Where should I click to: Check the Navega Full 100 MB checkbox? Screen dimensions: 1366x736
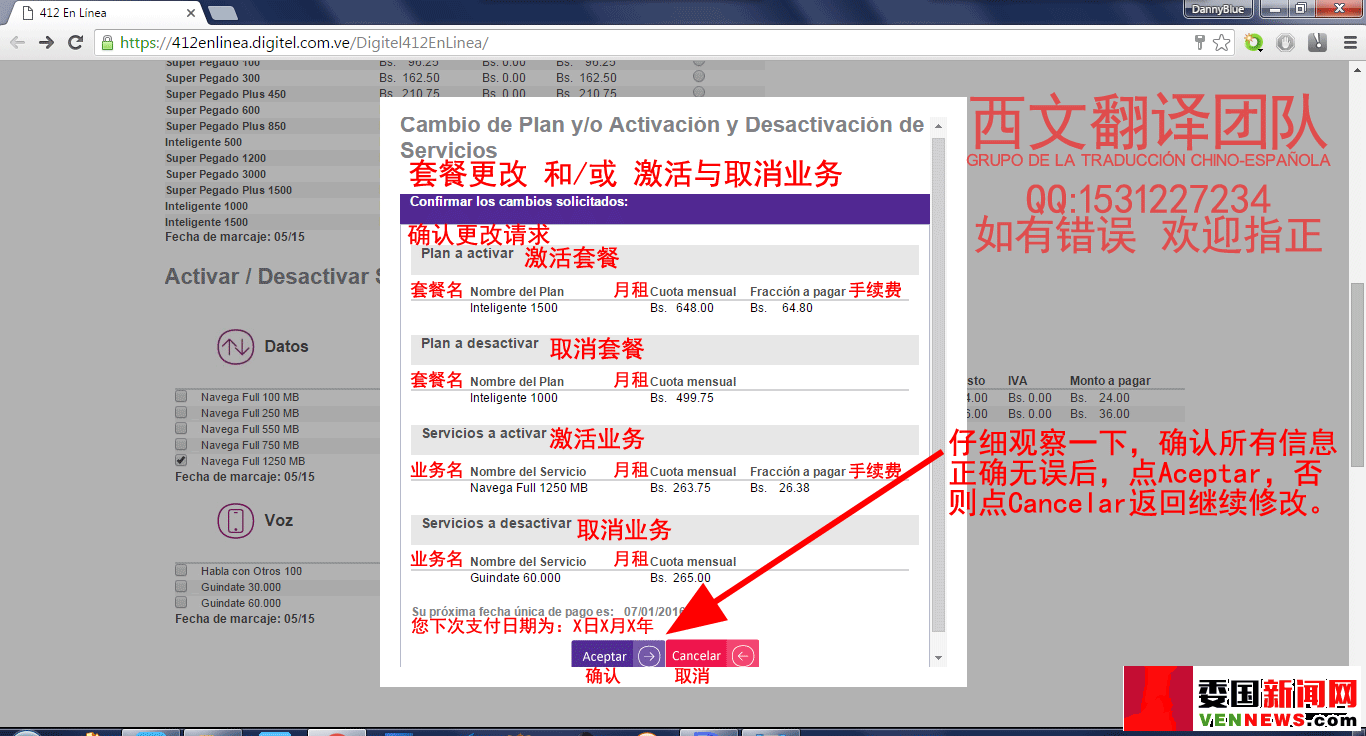click(181, 396)
